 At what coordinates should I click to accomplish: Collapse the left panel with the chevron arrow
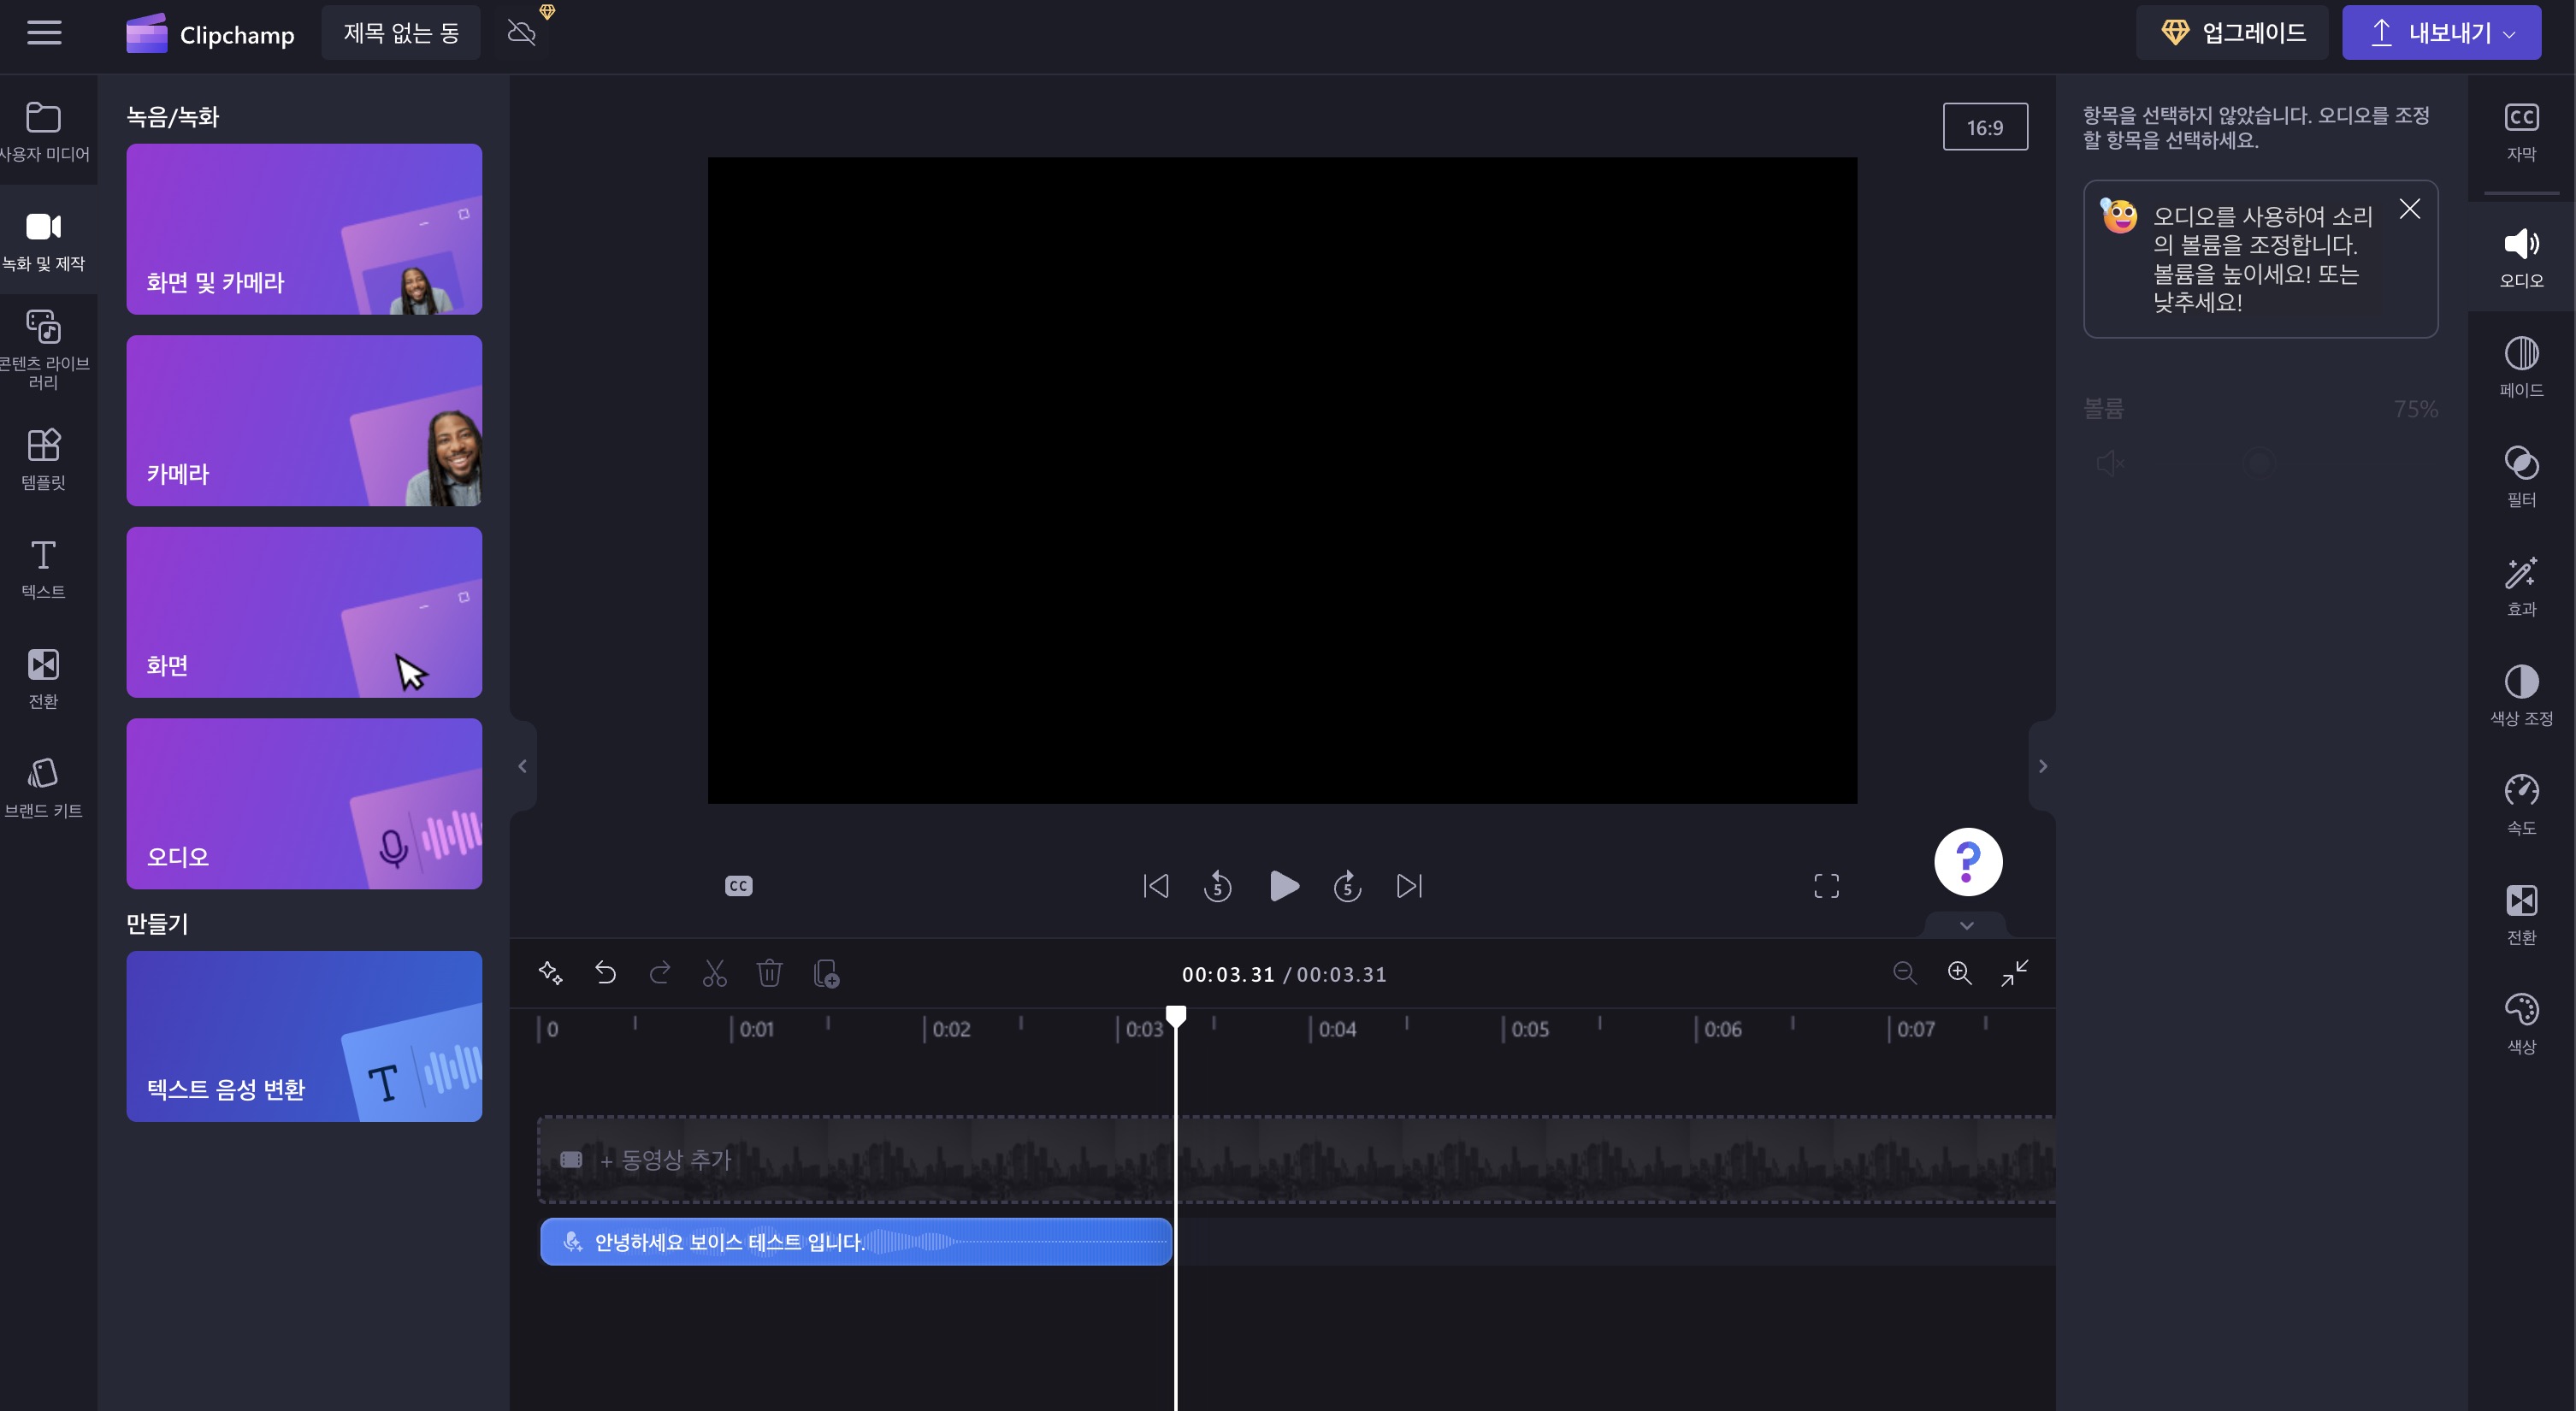522,766
